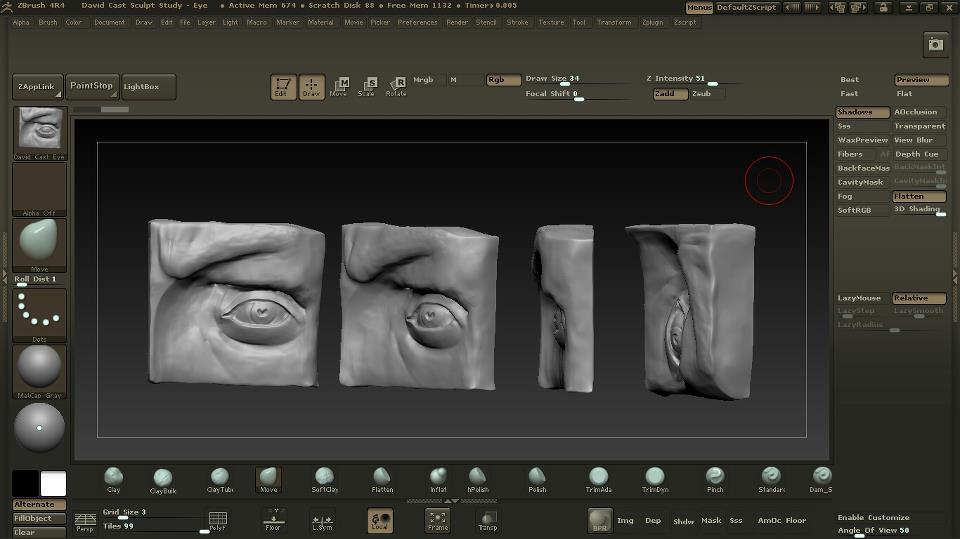This screenshot has height=539, width=960.
Task: Open the Alpha Off selector
Action: [39, 189]
